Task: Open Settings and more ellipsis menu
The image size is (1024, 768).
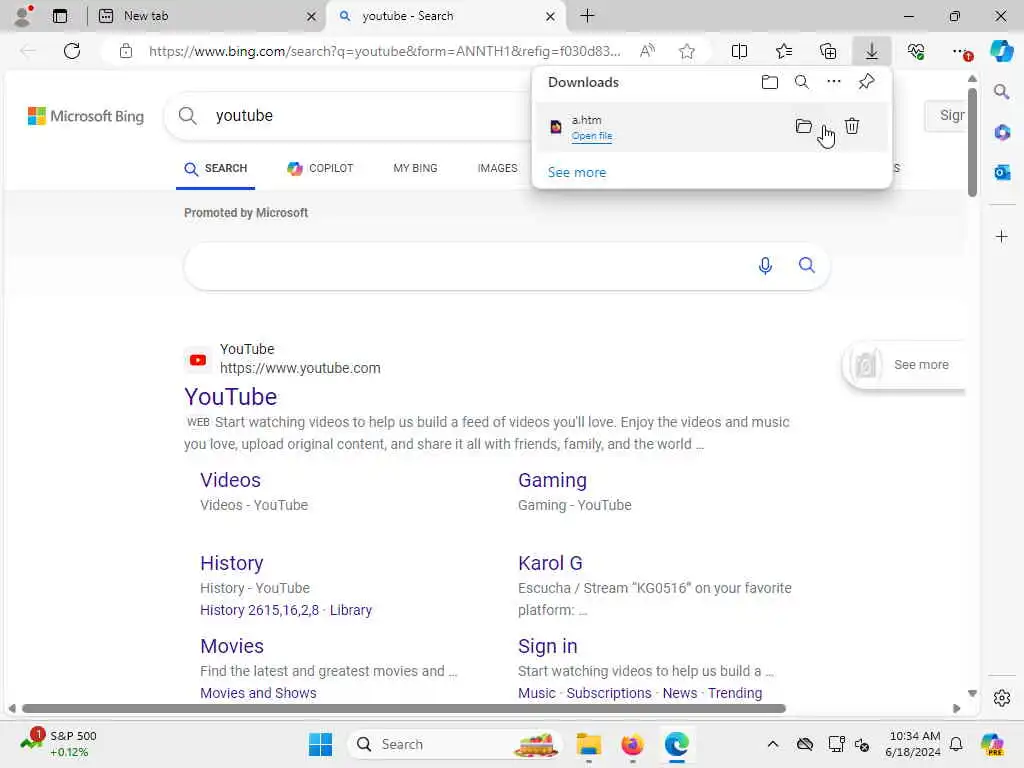Action: tap(961, 51)
